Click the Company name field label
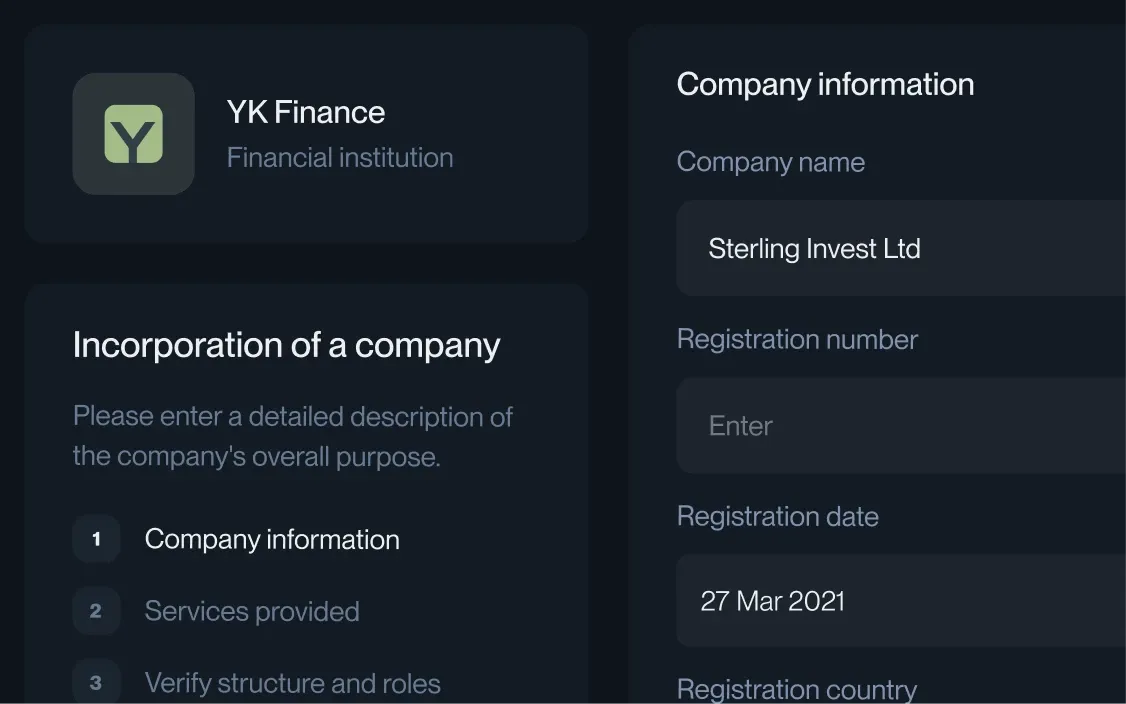This screenshot has height=704, width=1126. point(770,162)
